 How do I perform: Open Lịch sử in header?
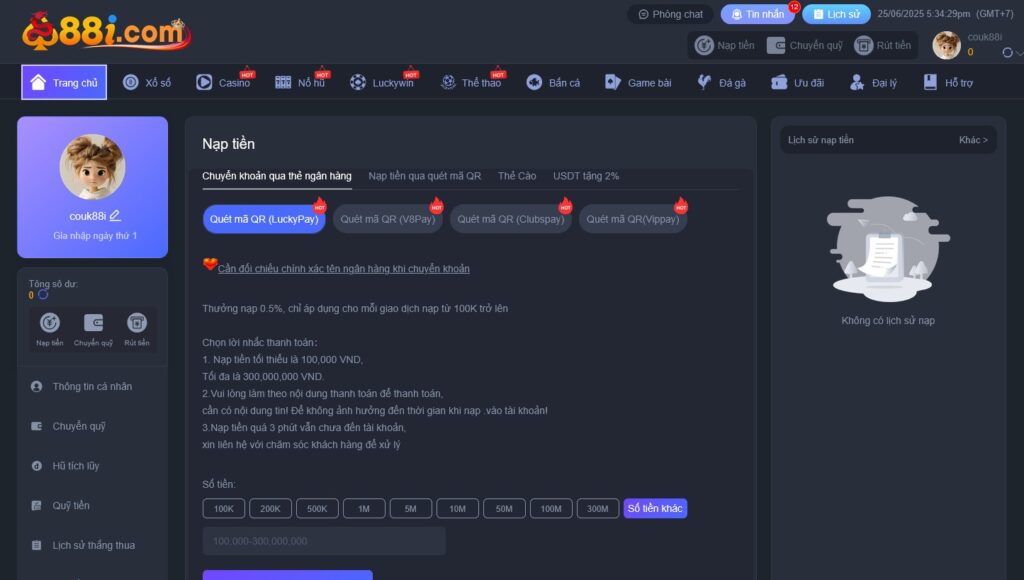point(836,14)
